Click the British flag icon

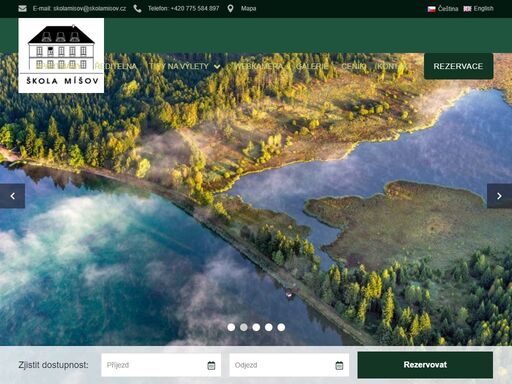467,9
